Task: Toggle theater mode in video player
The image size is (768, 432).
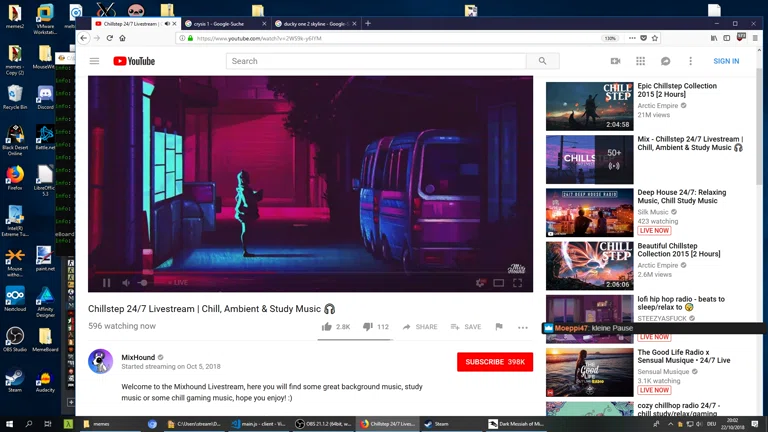Action: point(498,283)
